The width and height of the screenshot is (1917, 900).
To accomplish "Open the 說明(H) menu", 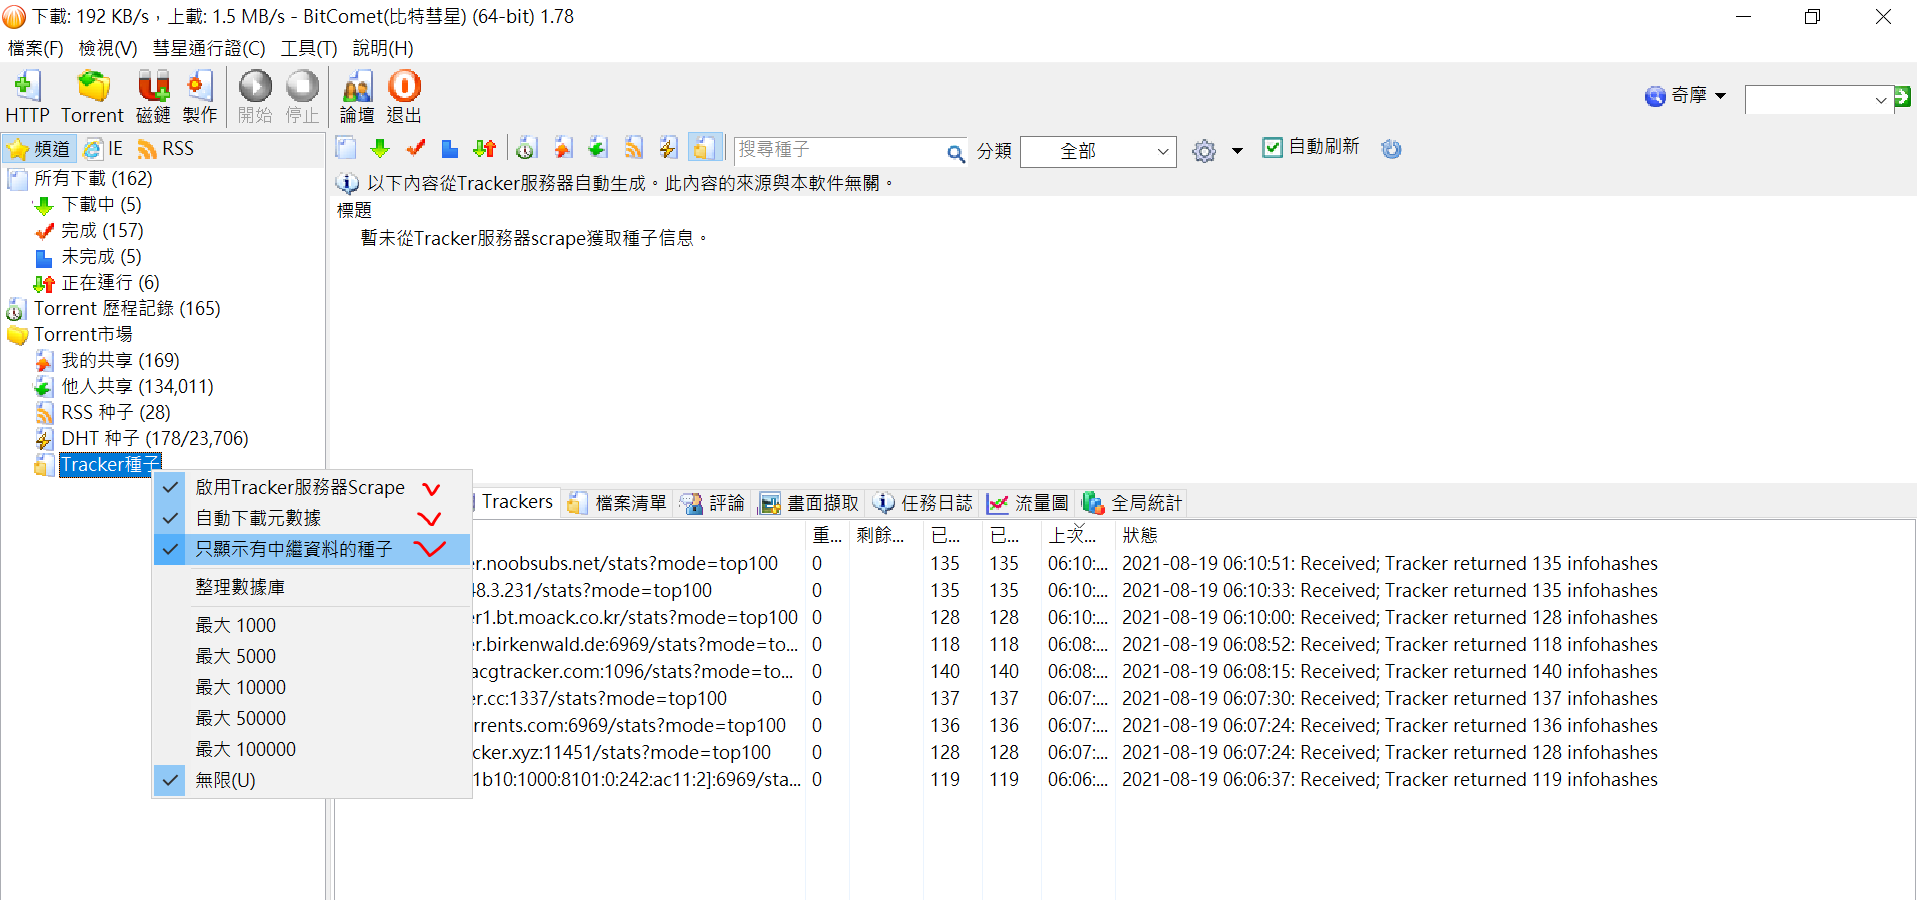I will tap(383, 48).
